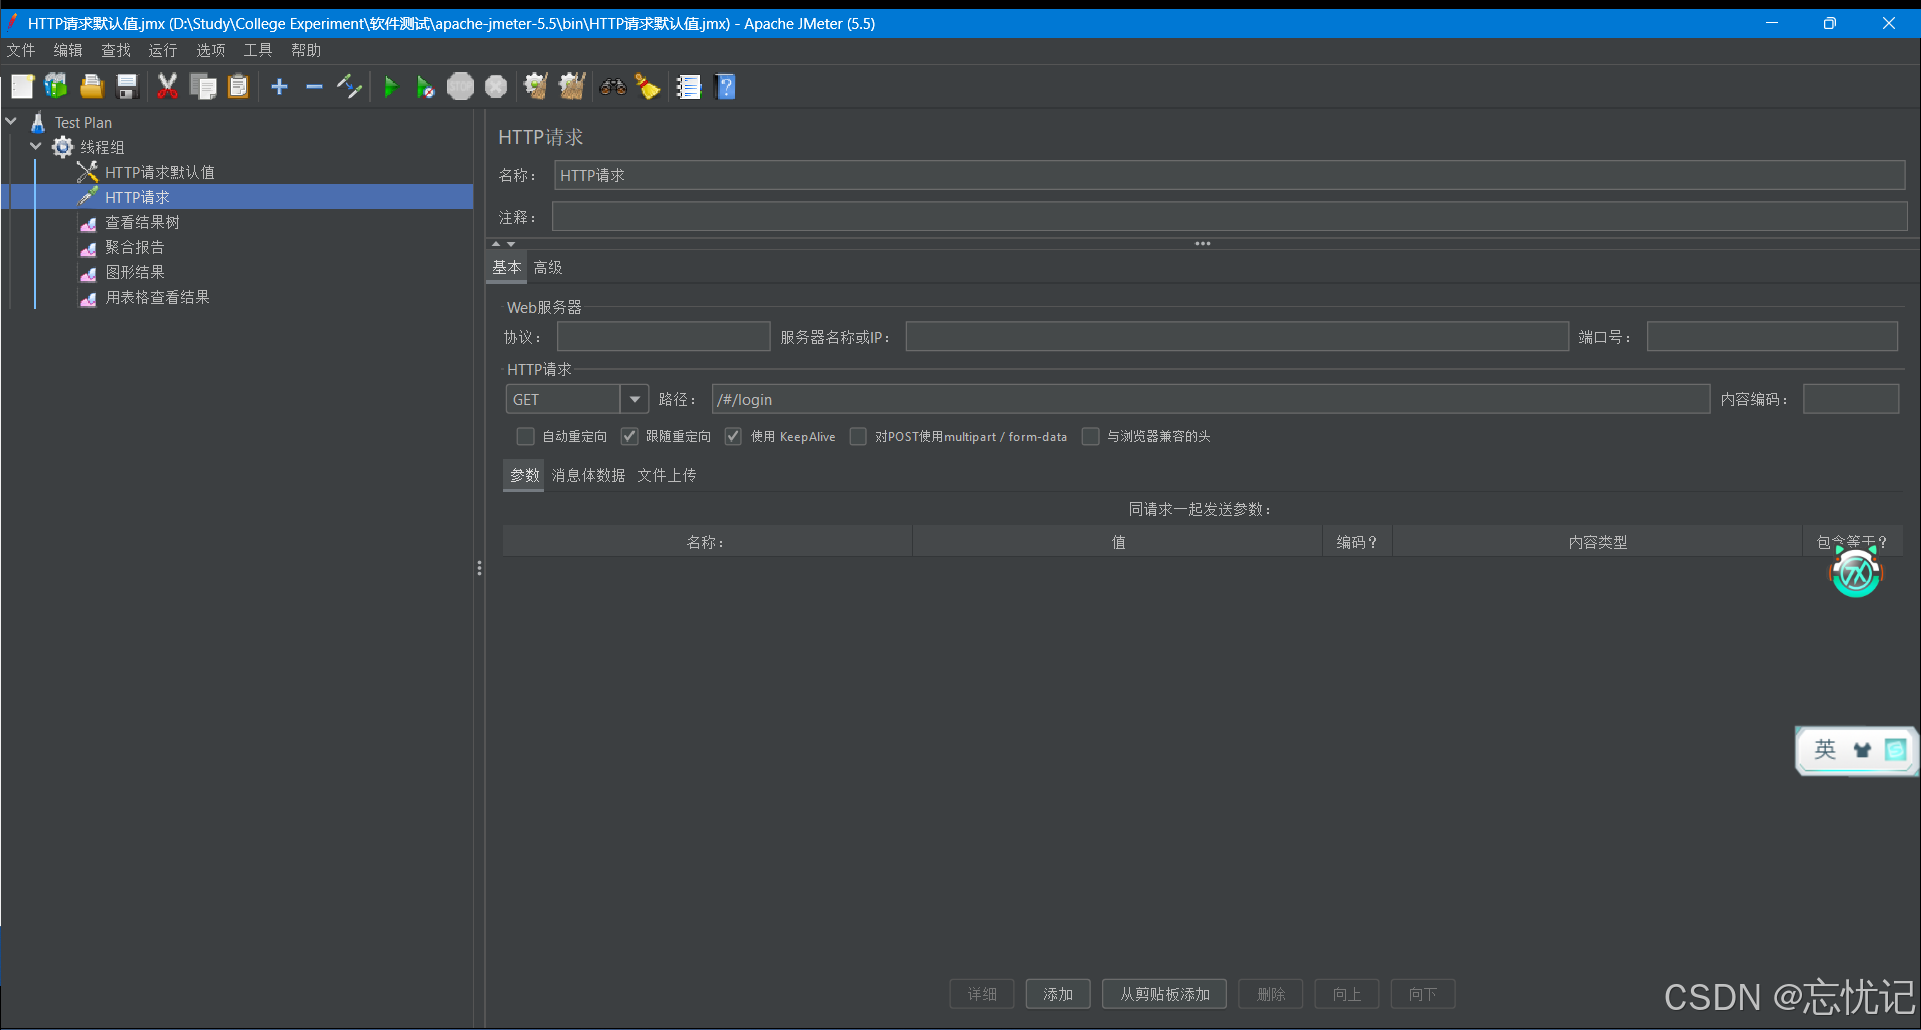Click the 向上 button
This screenshot has height=1030, width=1921.
pos(1347,994)
